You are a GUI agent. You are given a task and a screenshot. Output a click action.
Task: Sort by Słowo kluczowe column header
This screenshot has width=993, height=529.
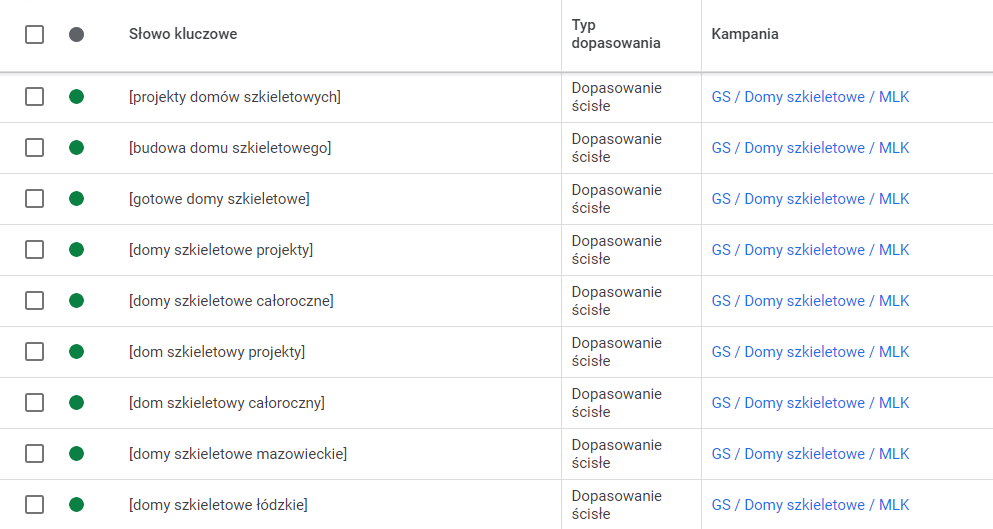(x=183, y=34)
